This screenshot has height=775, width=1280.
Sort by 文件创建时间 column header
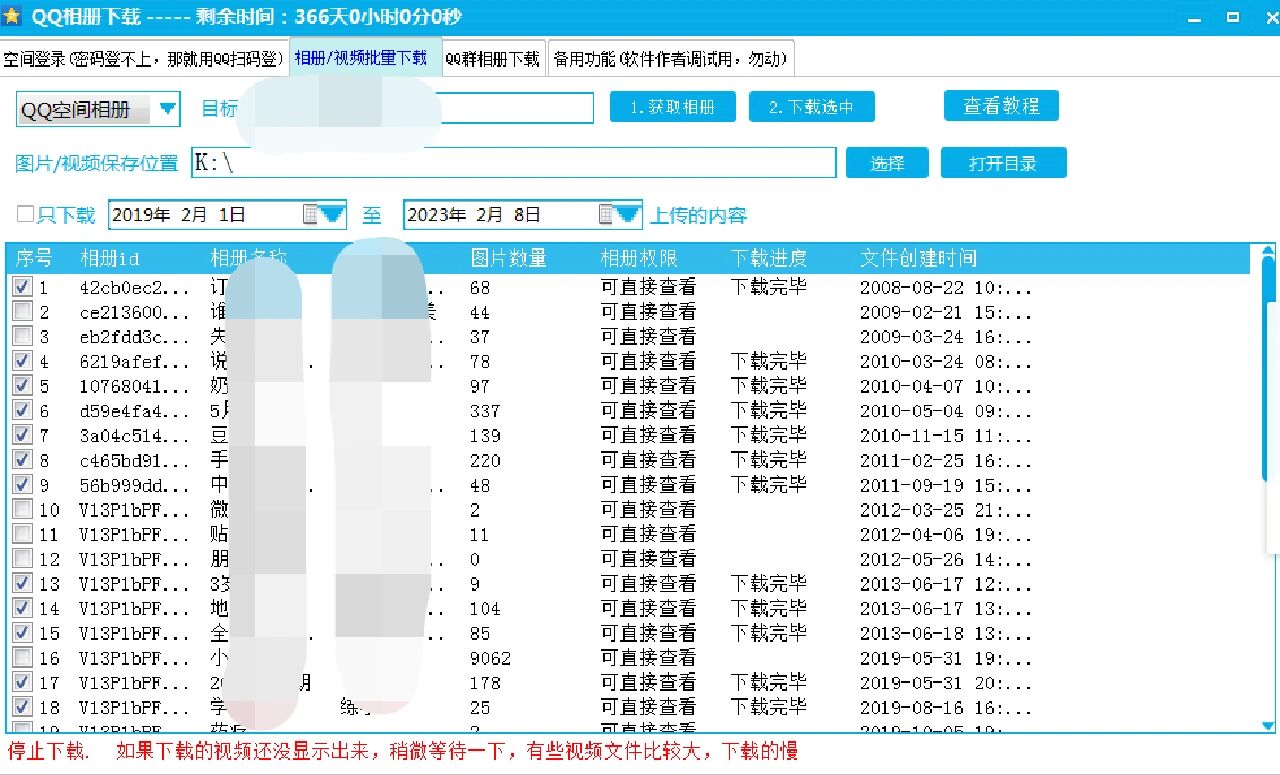918,258
